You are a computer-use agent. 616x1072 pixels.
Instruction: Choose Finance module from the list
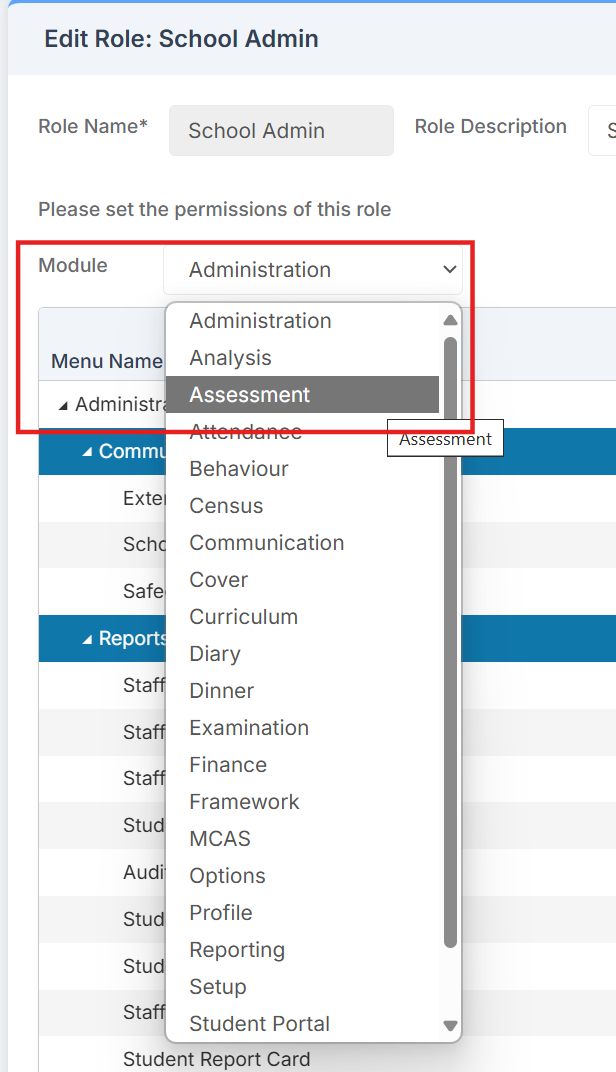coord(228,765)
